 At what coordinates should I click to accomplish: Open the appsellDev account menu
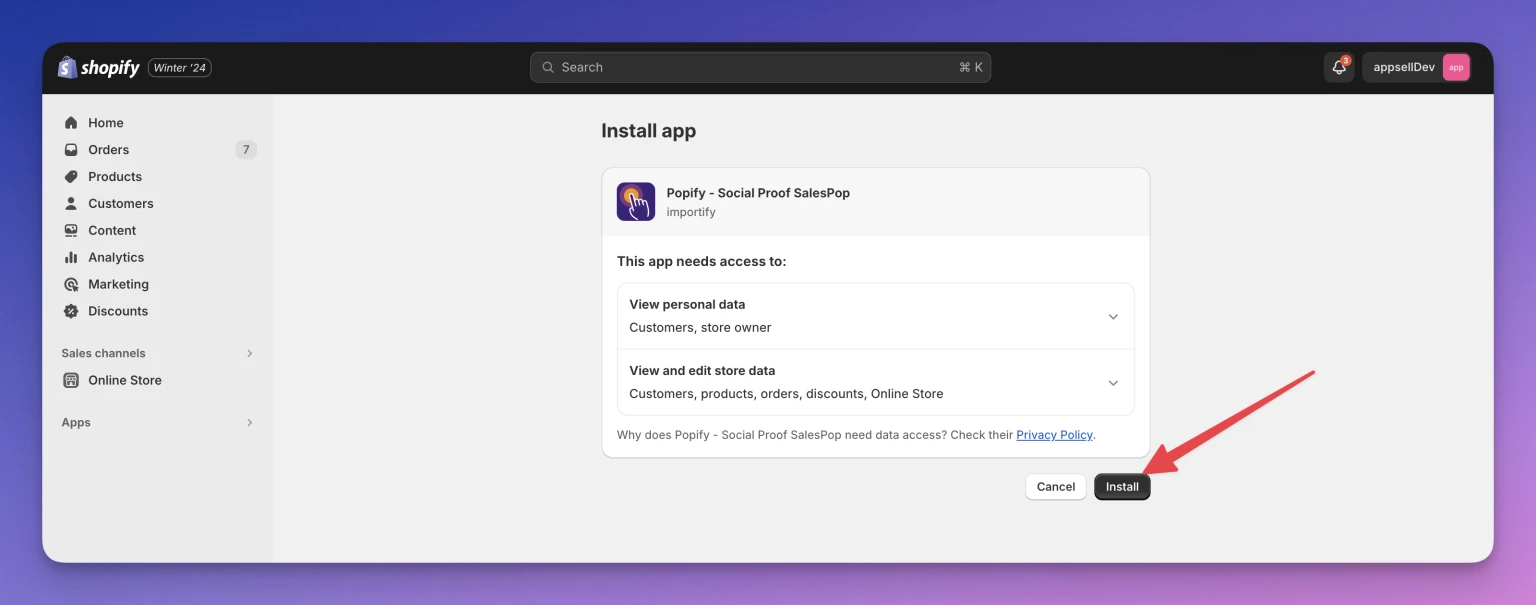click(1417, 67)
